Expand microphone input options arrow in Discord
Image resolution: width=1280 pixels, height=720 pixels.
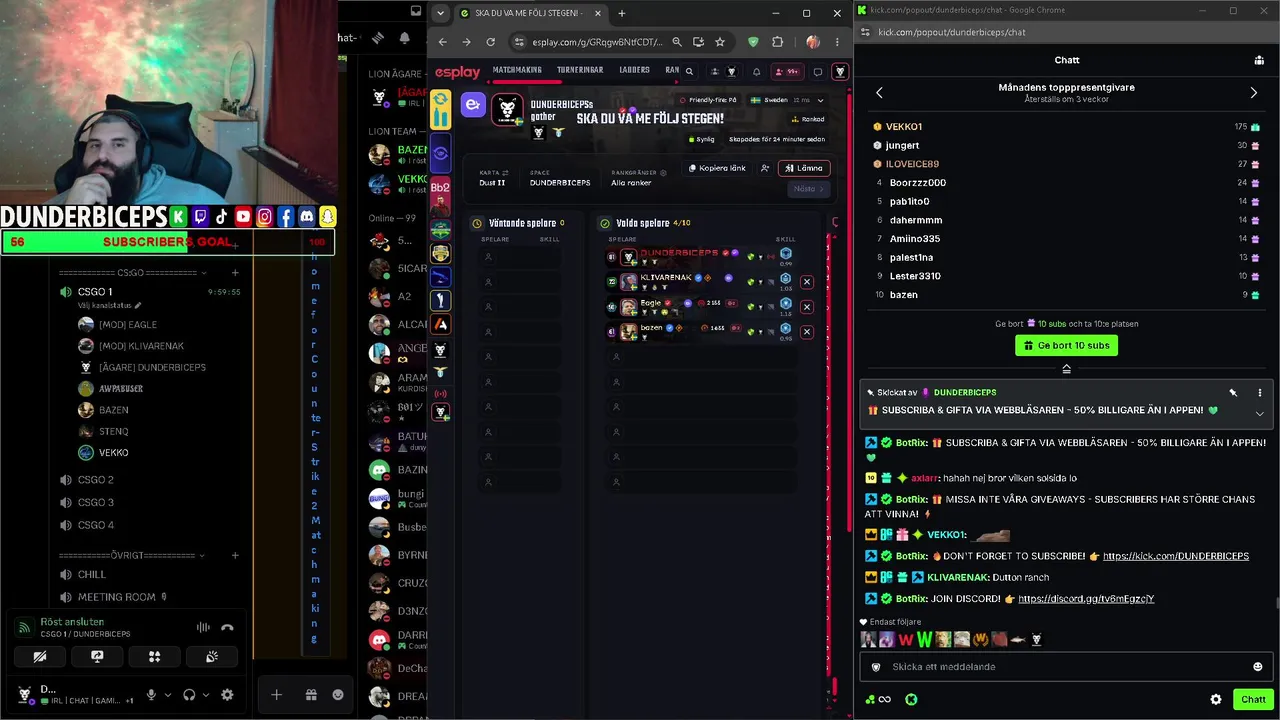[x=166, y=695]
